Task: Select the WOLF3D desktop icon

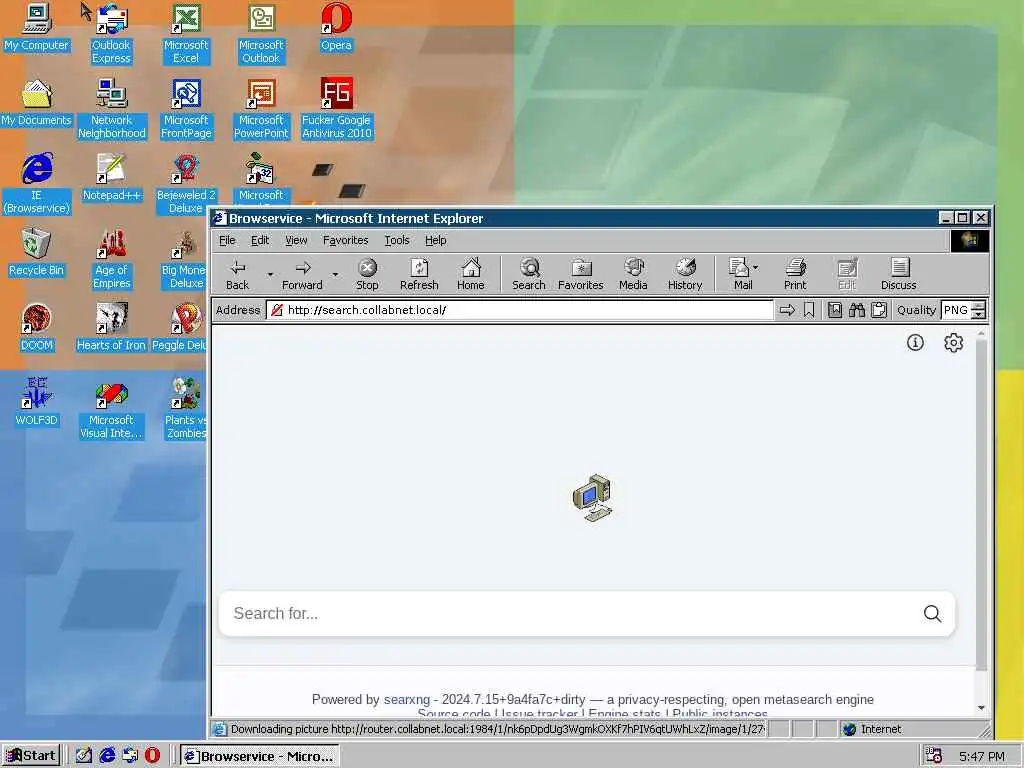Action: 37,403
